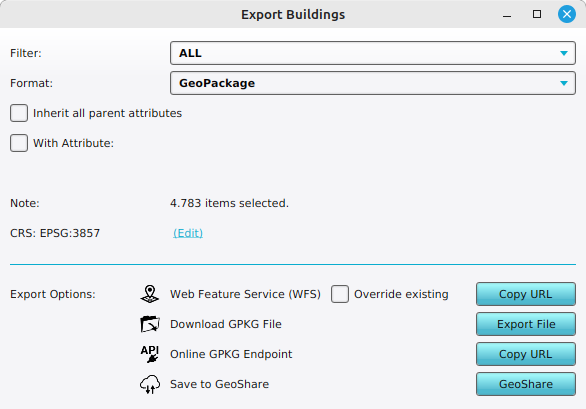Click the '4.783 items selected.' note text
Screen dimensions: 586x409
click(x=229, y=203)
